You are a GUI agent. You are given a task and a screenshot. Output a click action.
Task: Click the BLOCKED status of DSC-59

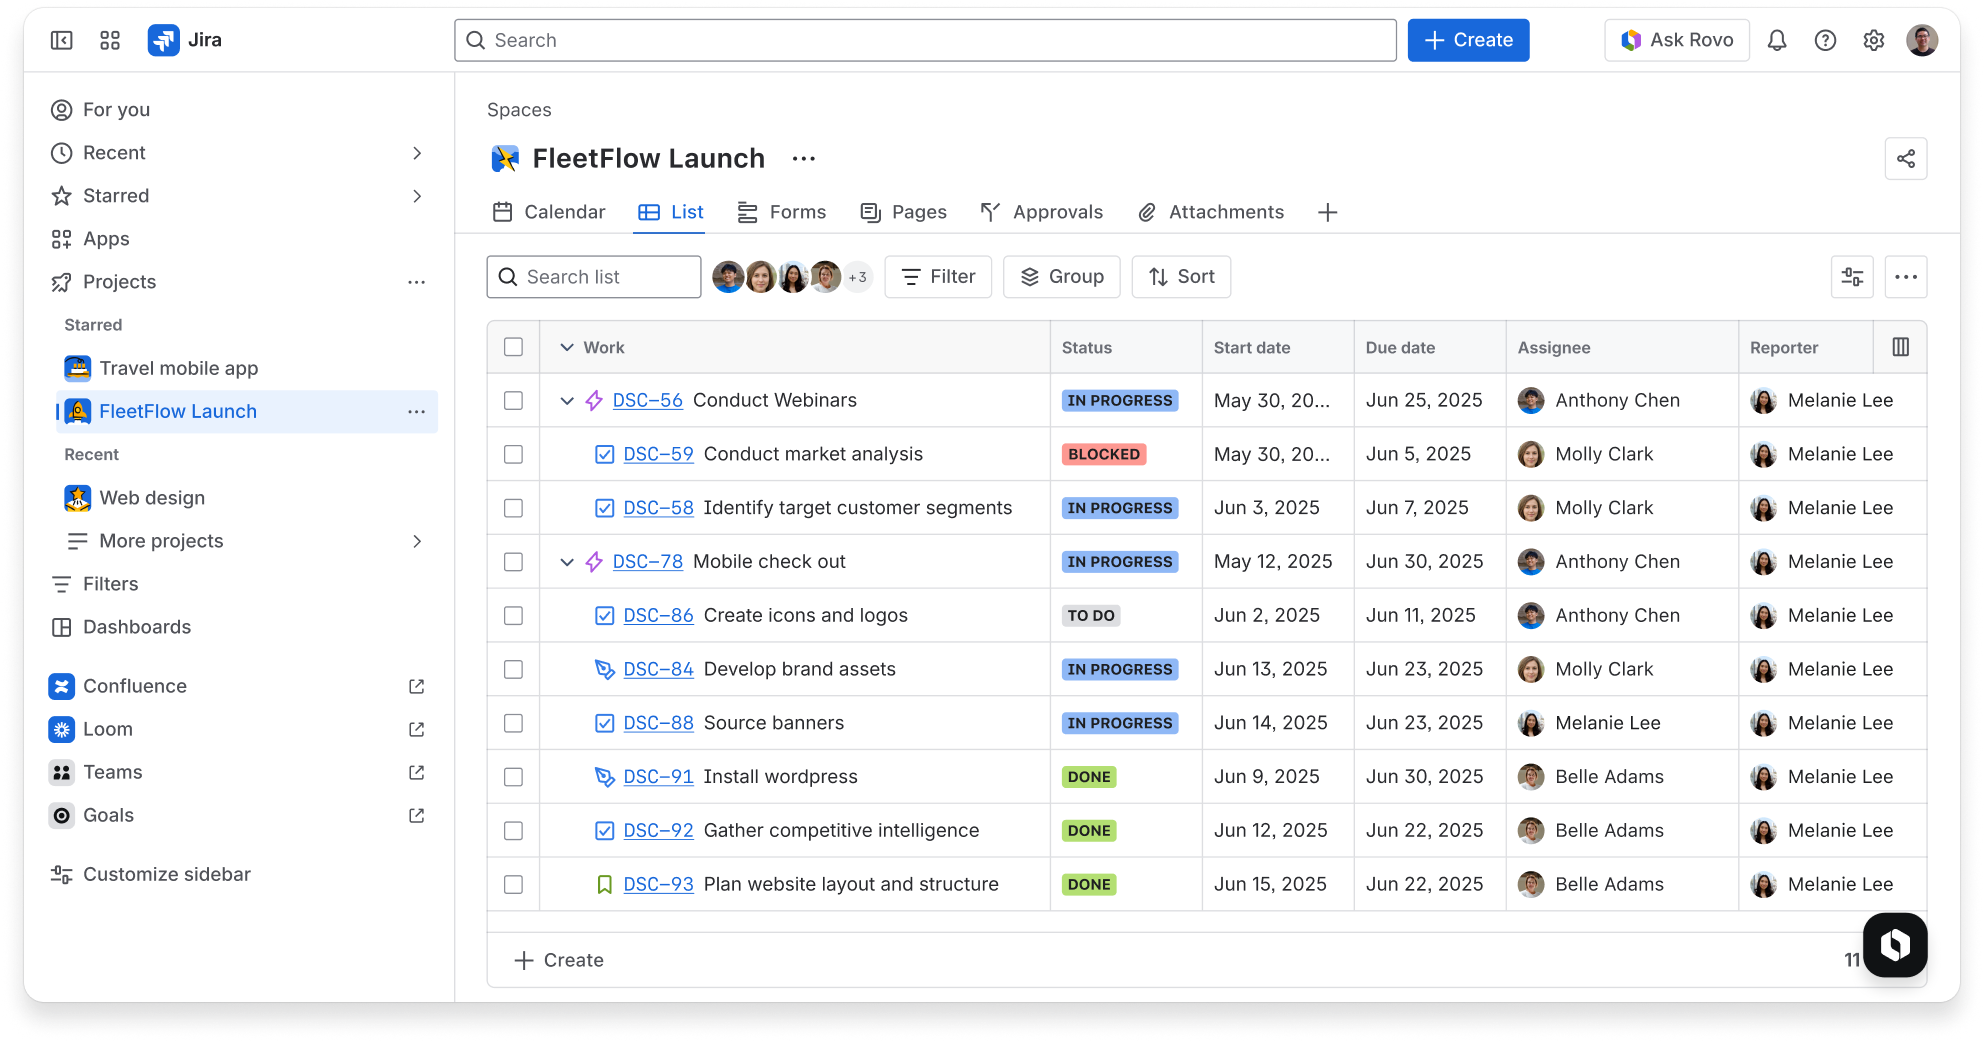(1104, 454)
